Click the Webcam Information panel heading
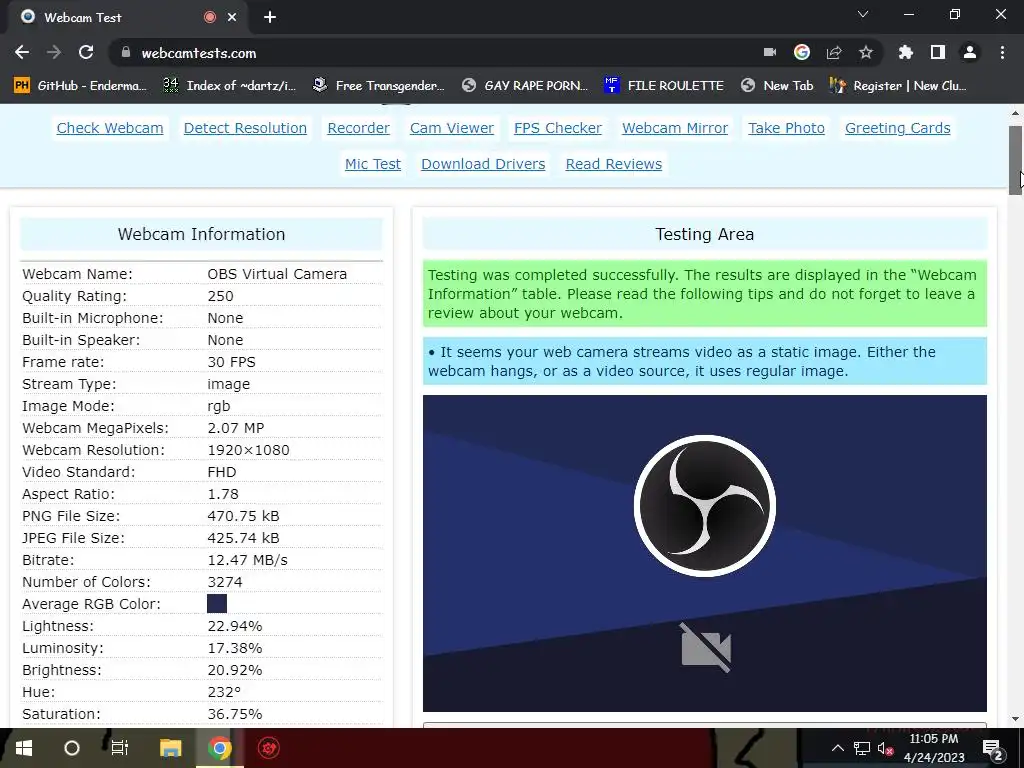This screenshot has width=1024, height=768. (x=201, y=234)
